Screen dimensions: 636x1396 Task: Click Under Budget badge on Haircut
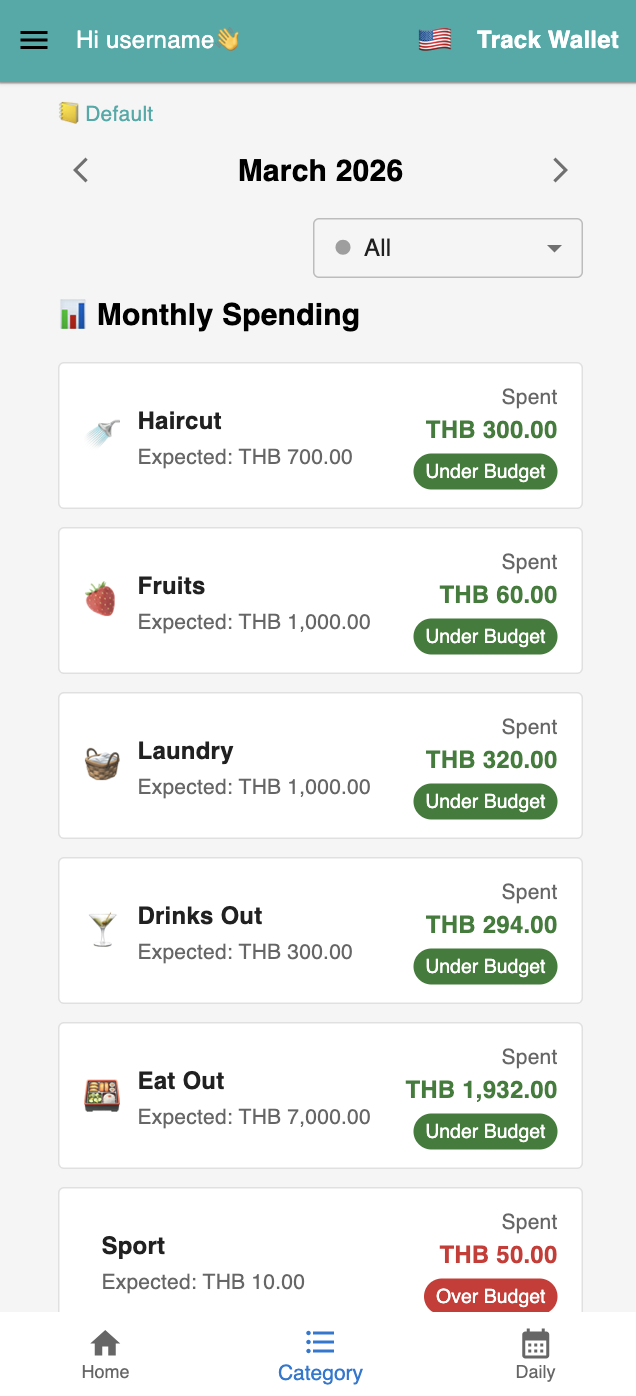(x=485, y=471)
